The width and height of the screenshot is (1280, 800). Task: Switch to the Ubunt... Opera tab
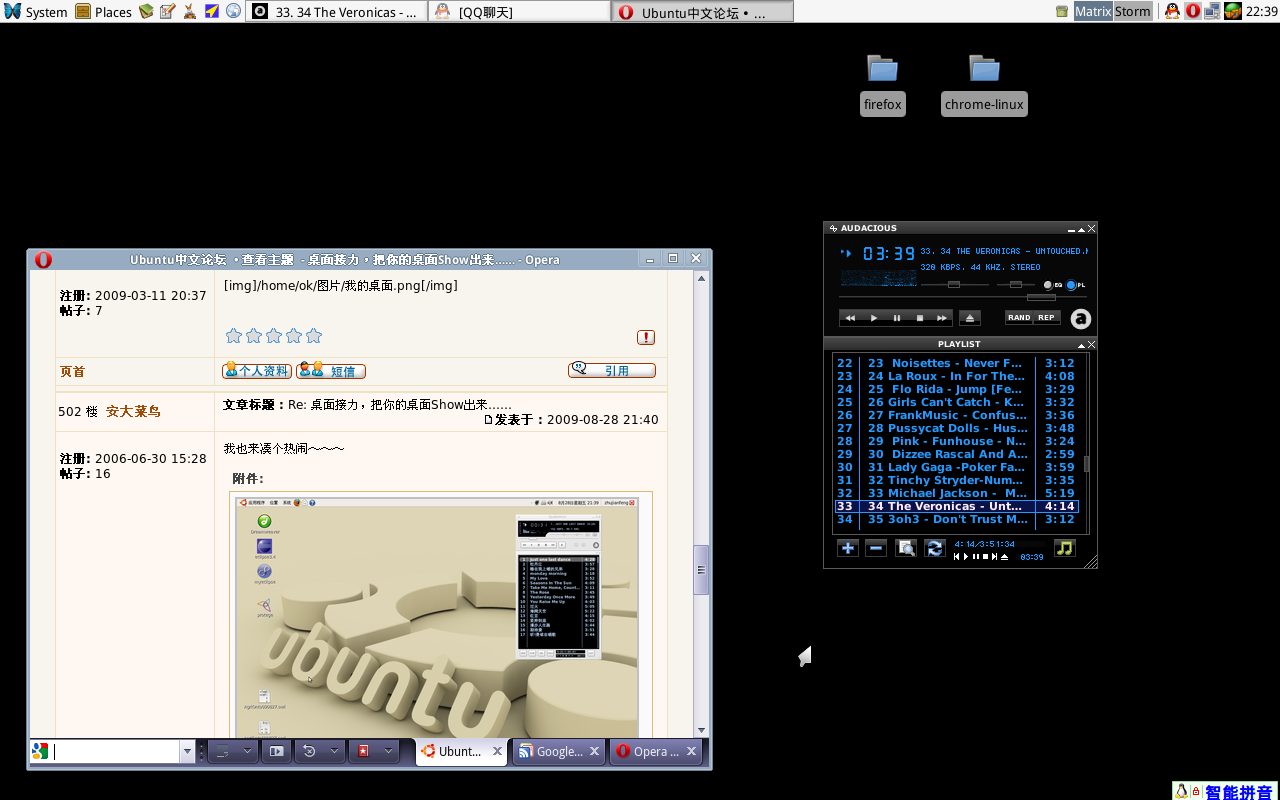461,751
